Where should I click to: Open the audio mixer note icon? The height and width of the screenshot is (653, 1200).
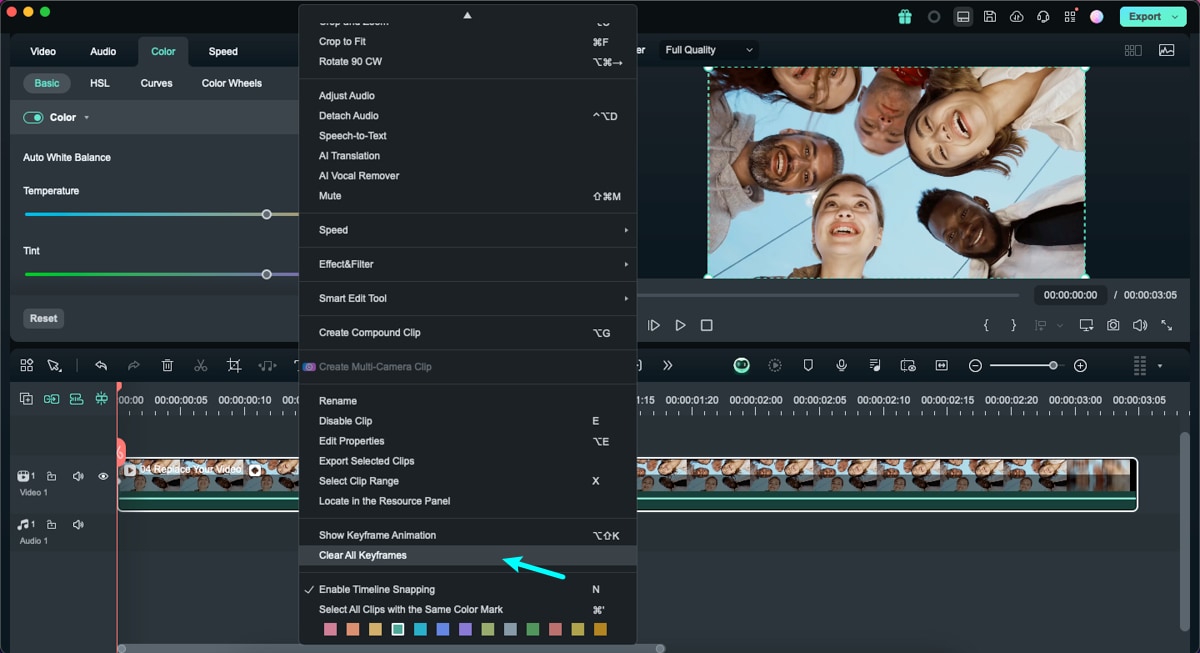point(875,366)
